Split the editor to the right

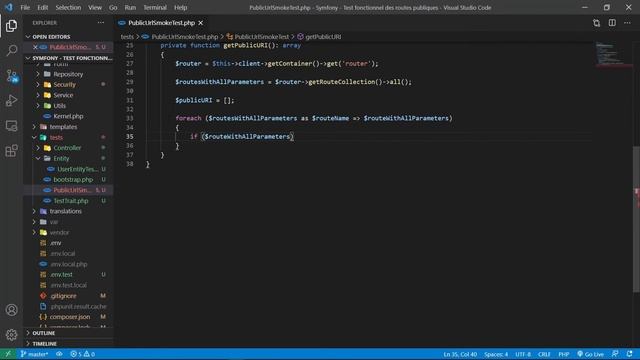612,23
